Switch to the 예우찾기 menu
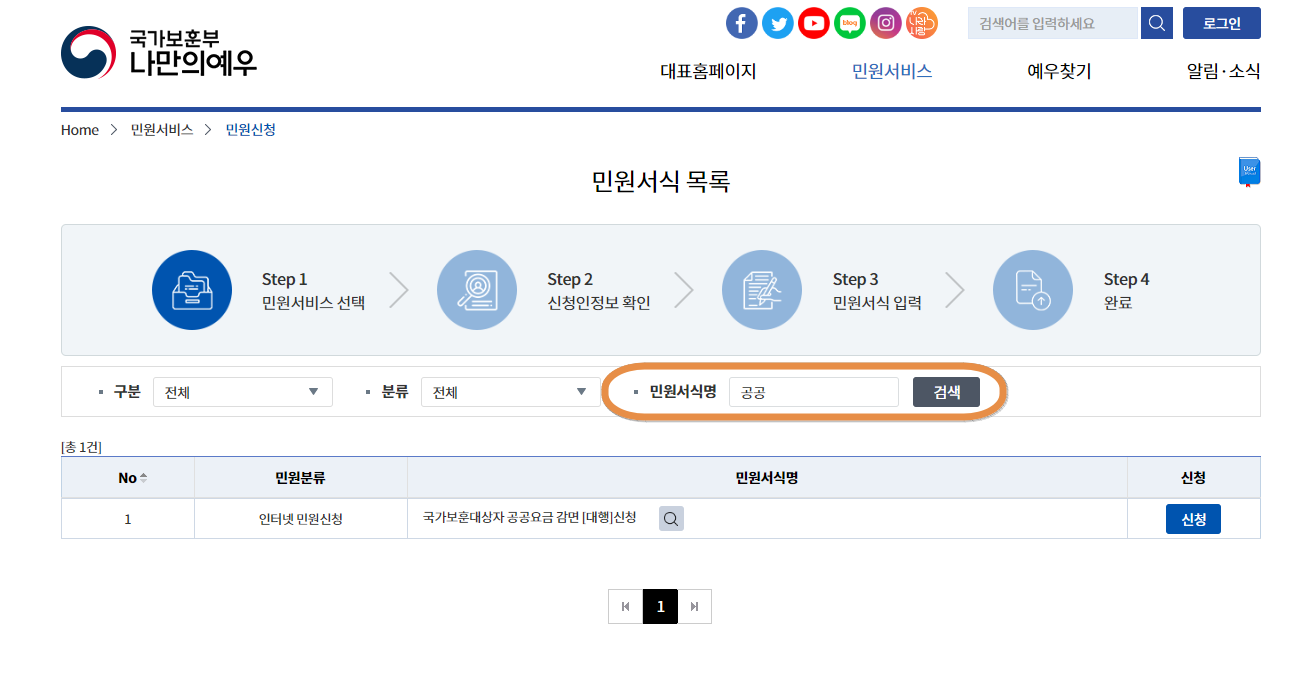1290x687 pixels. click(x=1059, y=71)
